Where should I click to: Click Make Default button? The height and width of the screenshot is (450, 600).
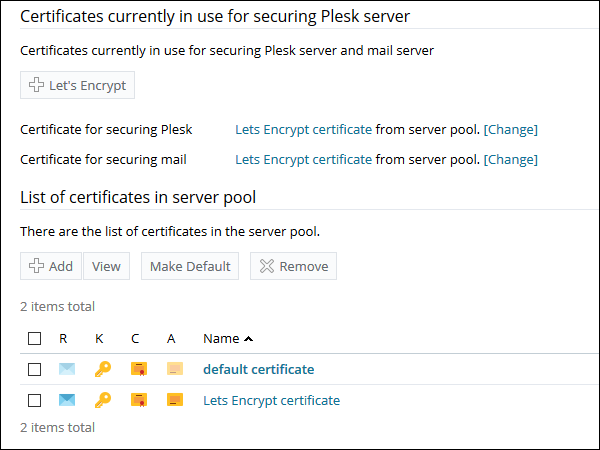tap(190, 266)
